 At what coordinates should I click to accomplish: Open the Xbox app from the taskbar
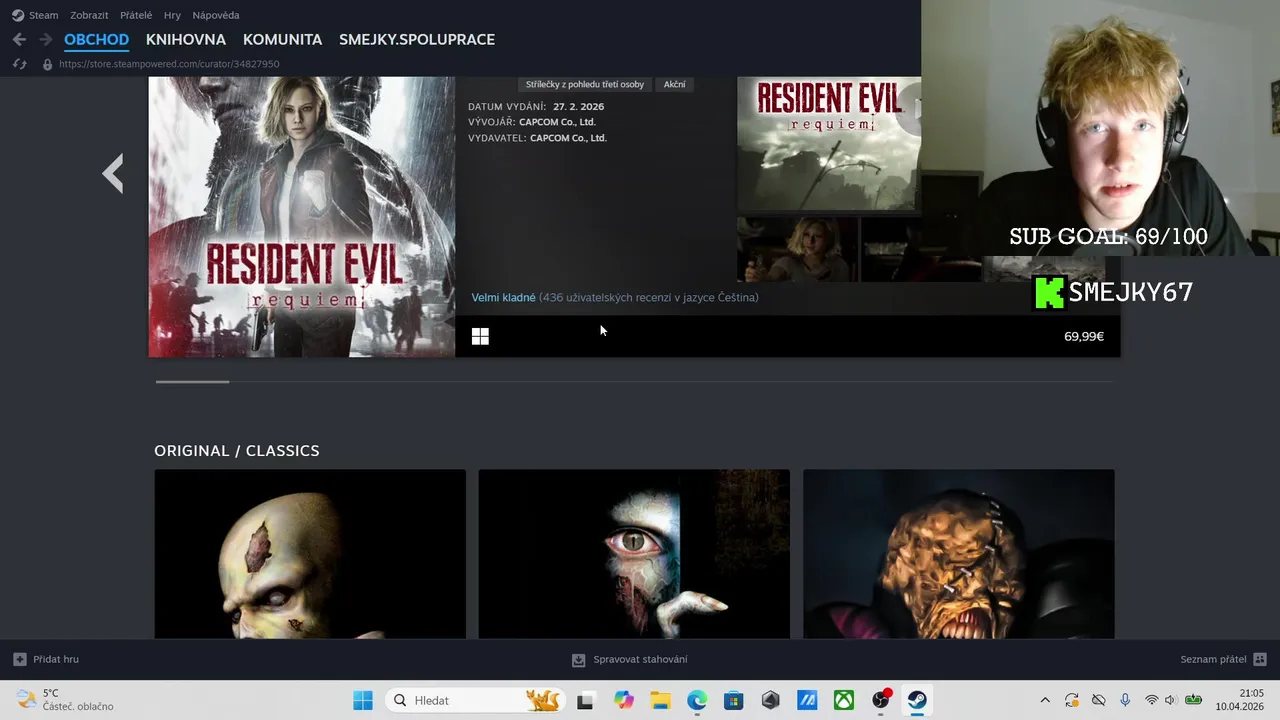point(844,700)
